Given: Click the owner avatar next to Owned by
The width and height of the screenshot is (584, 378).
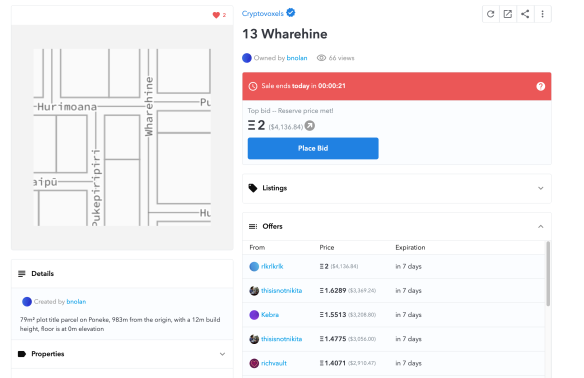Looking at the screenshot, I should tap(247, 58).
